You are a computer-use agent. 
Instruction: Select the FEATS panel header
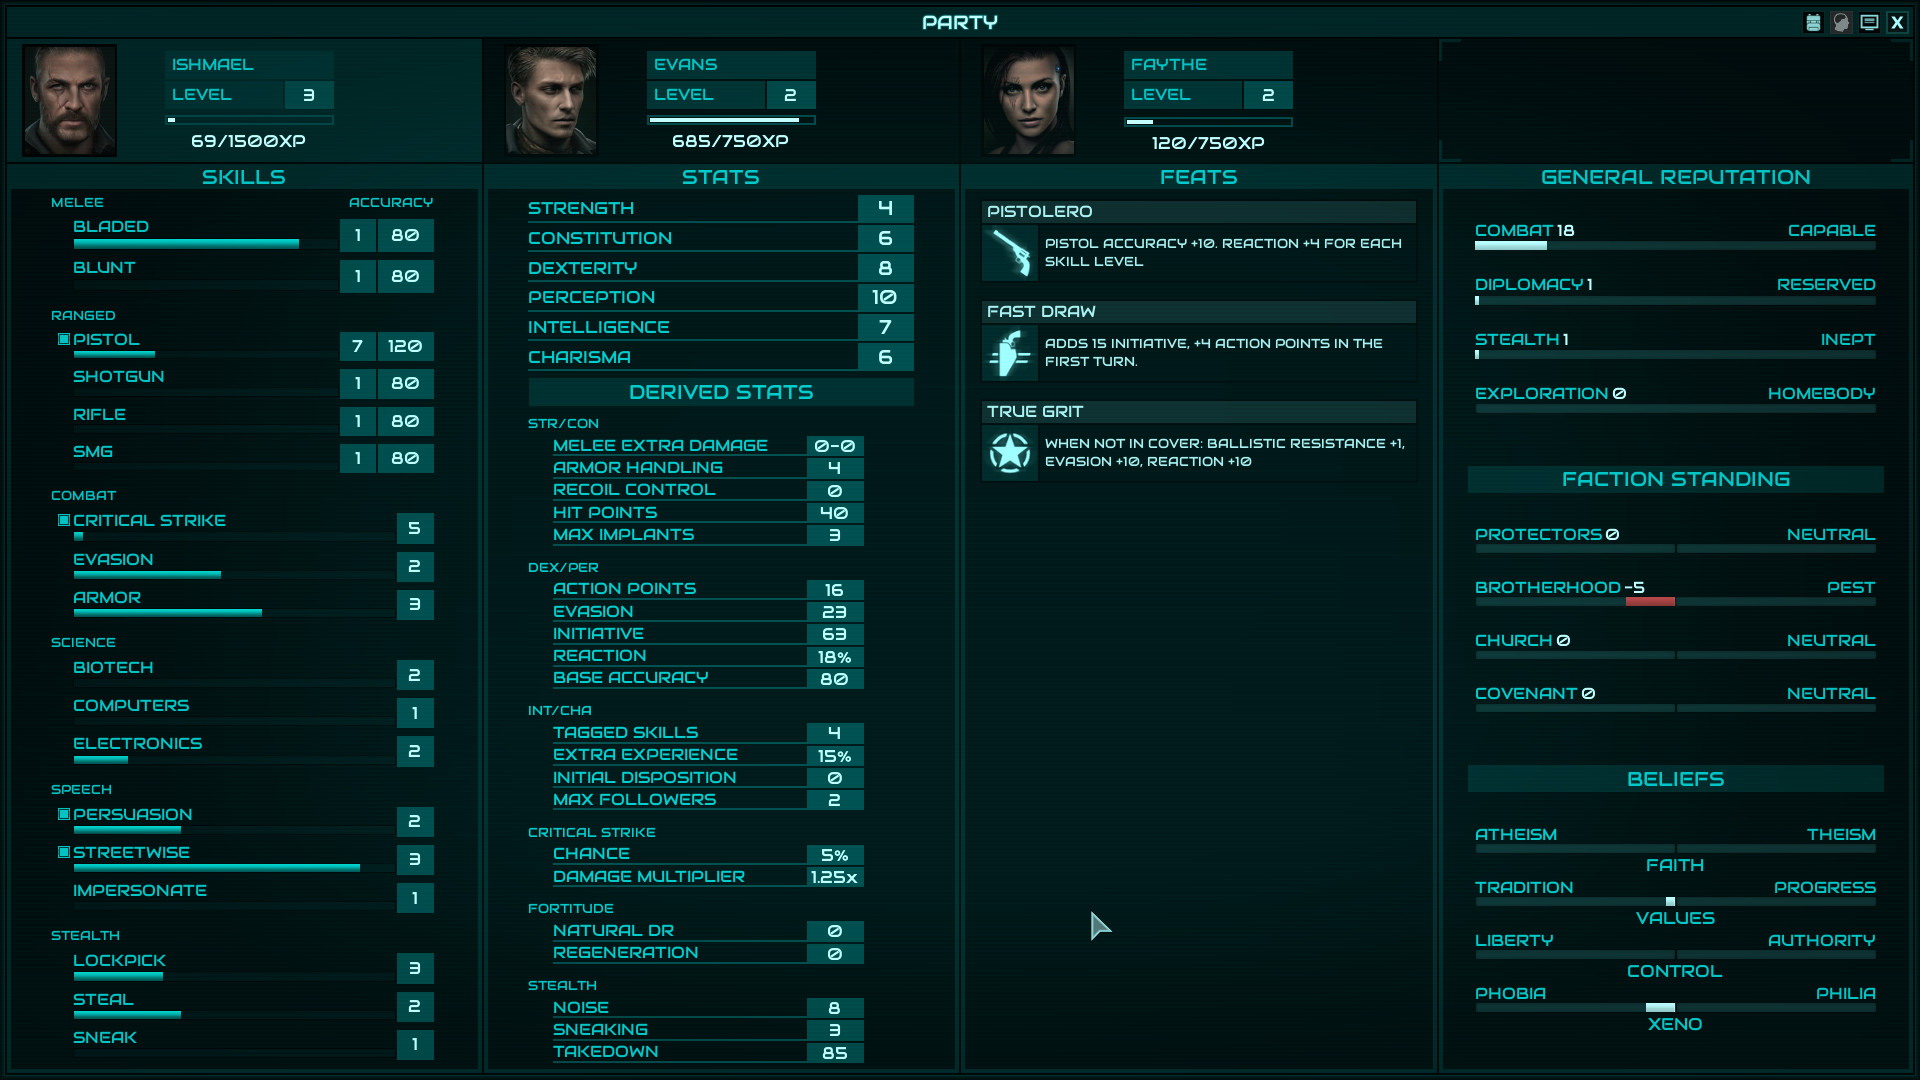[1195, 177]
